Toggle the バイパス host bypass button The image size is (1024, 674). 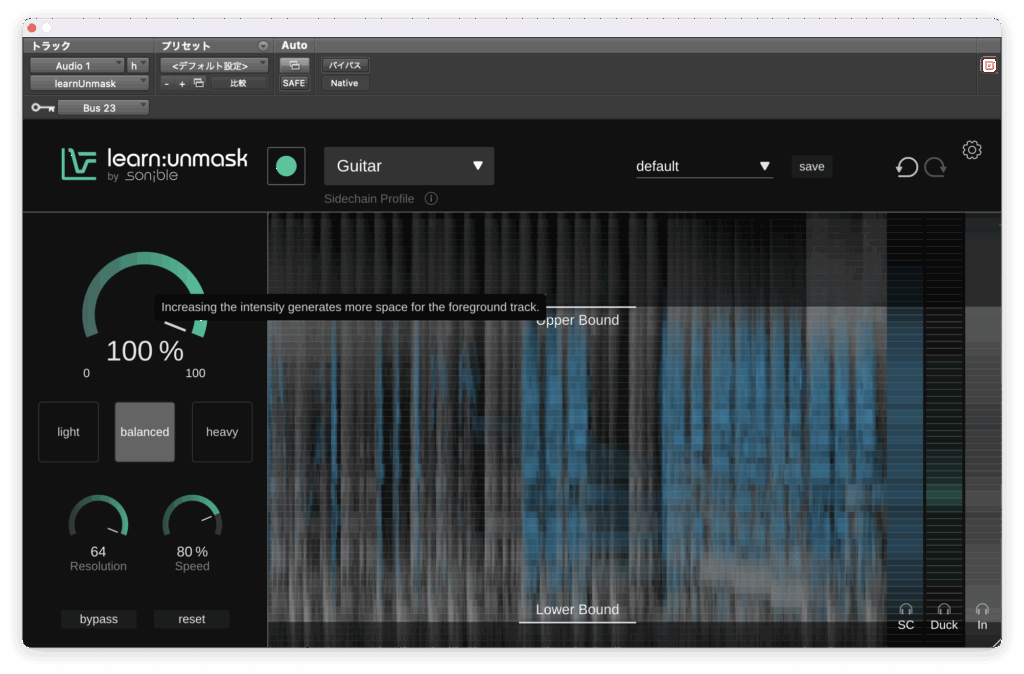point(345,65)
